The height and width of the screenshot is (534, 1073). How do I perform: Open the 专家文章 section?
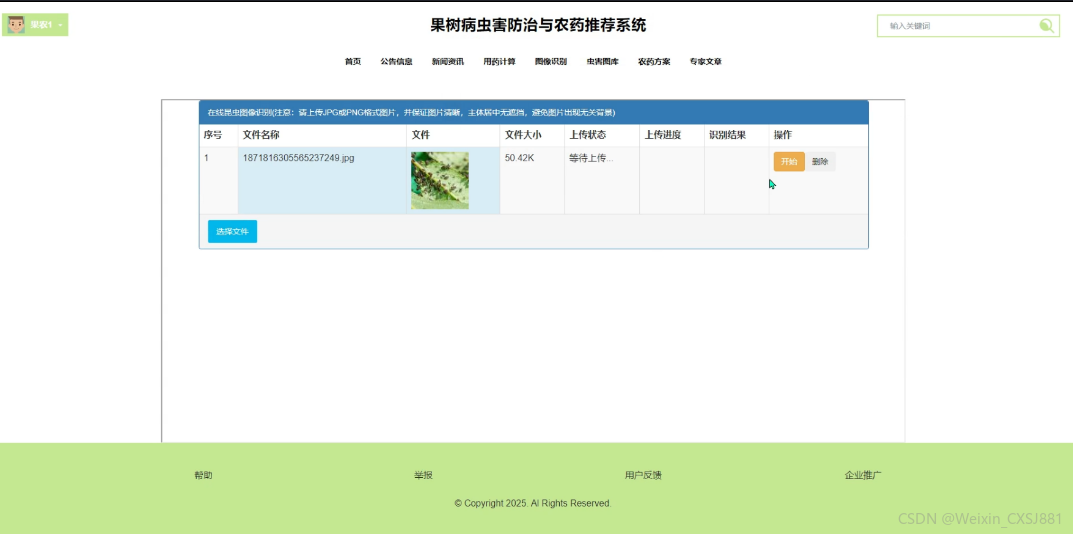click(x=706, y=62)
